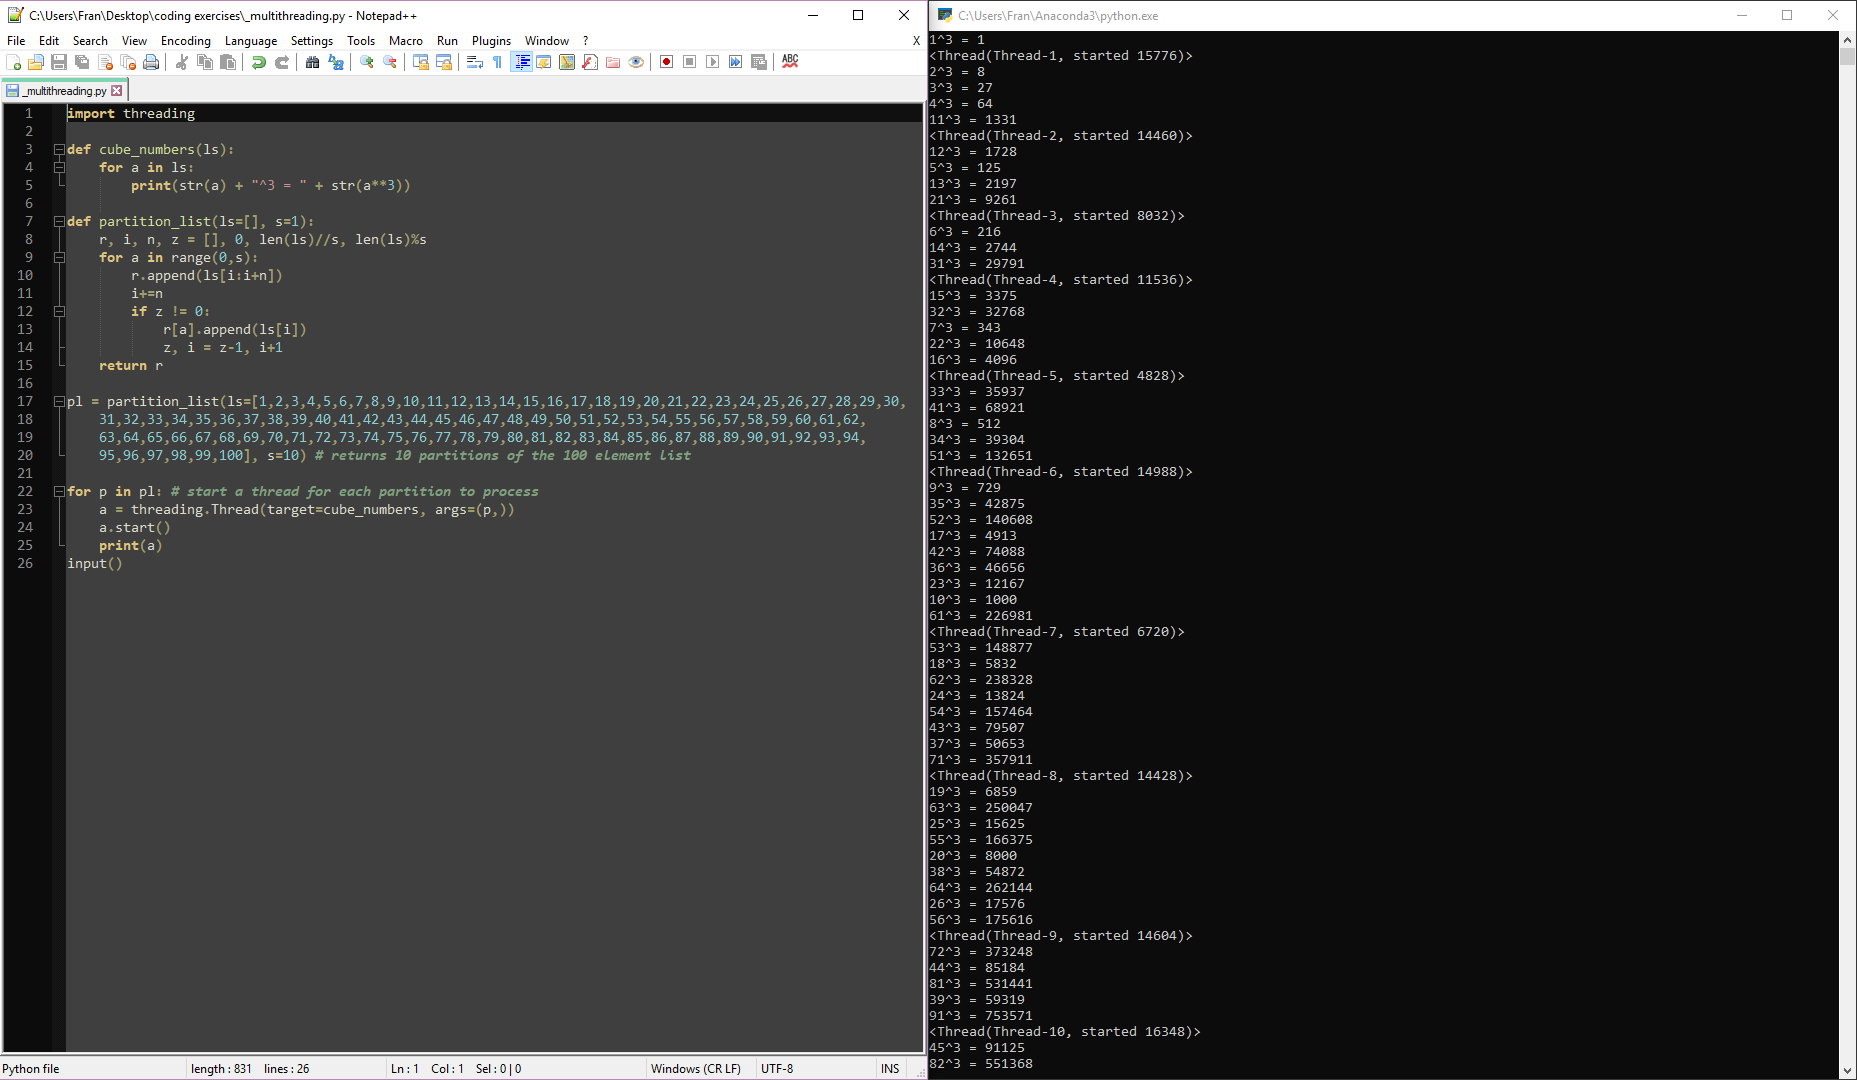Toggle show all characters pilcrow icon
This screenshot has width=1857, height=1080.
[498, 62]
